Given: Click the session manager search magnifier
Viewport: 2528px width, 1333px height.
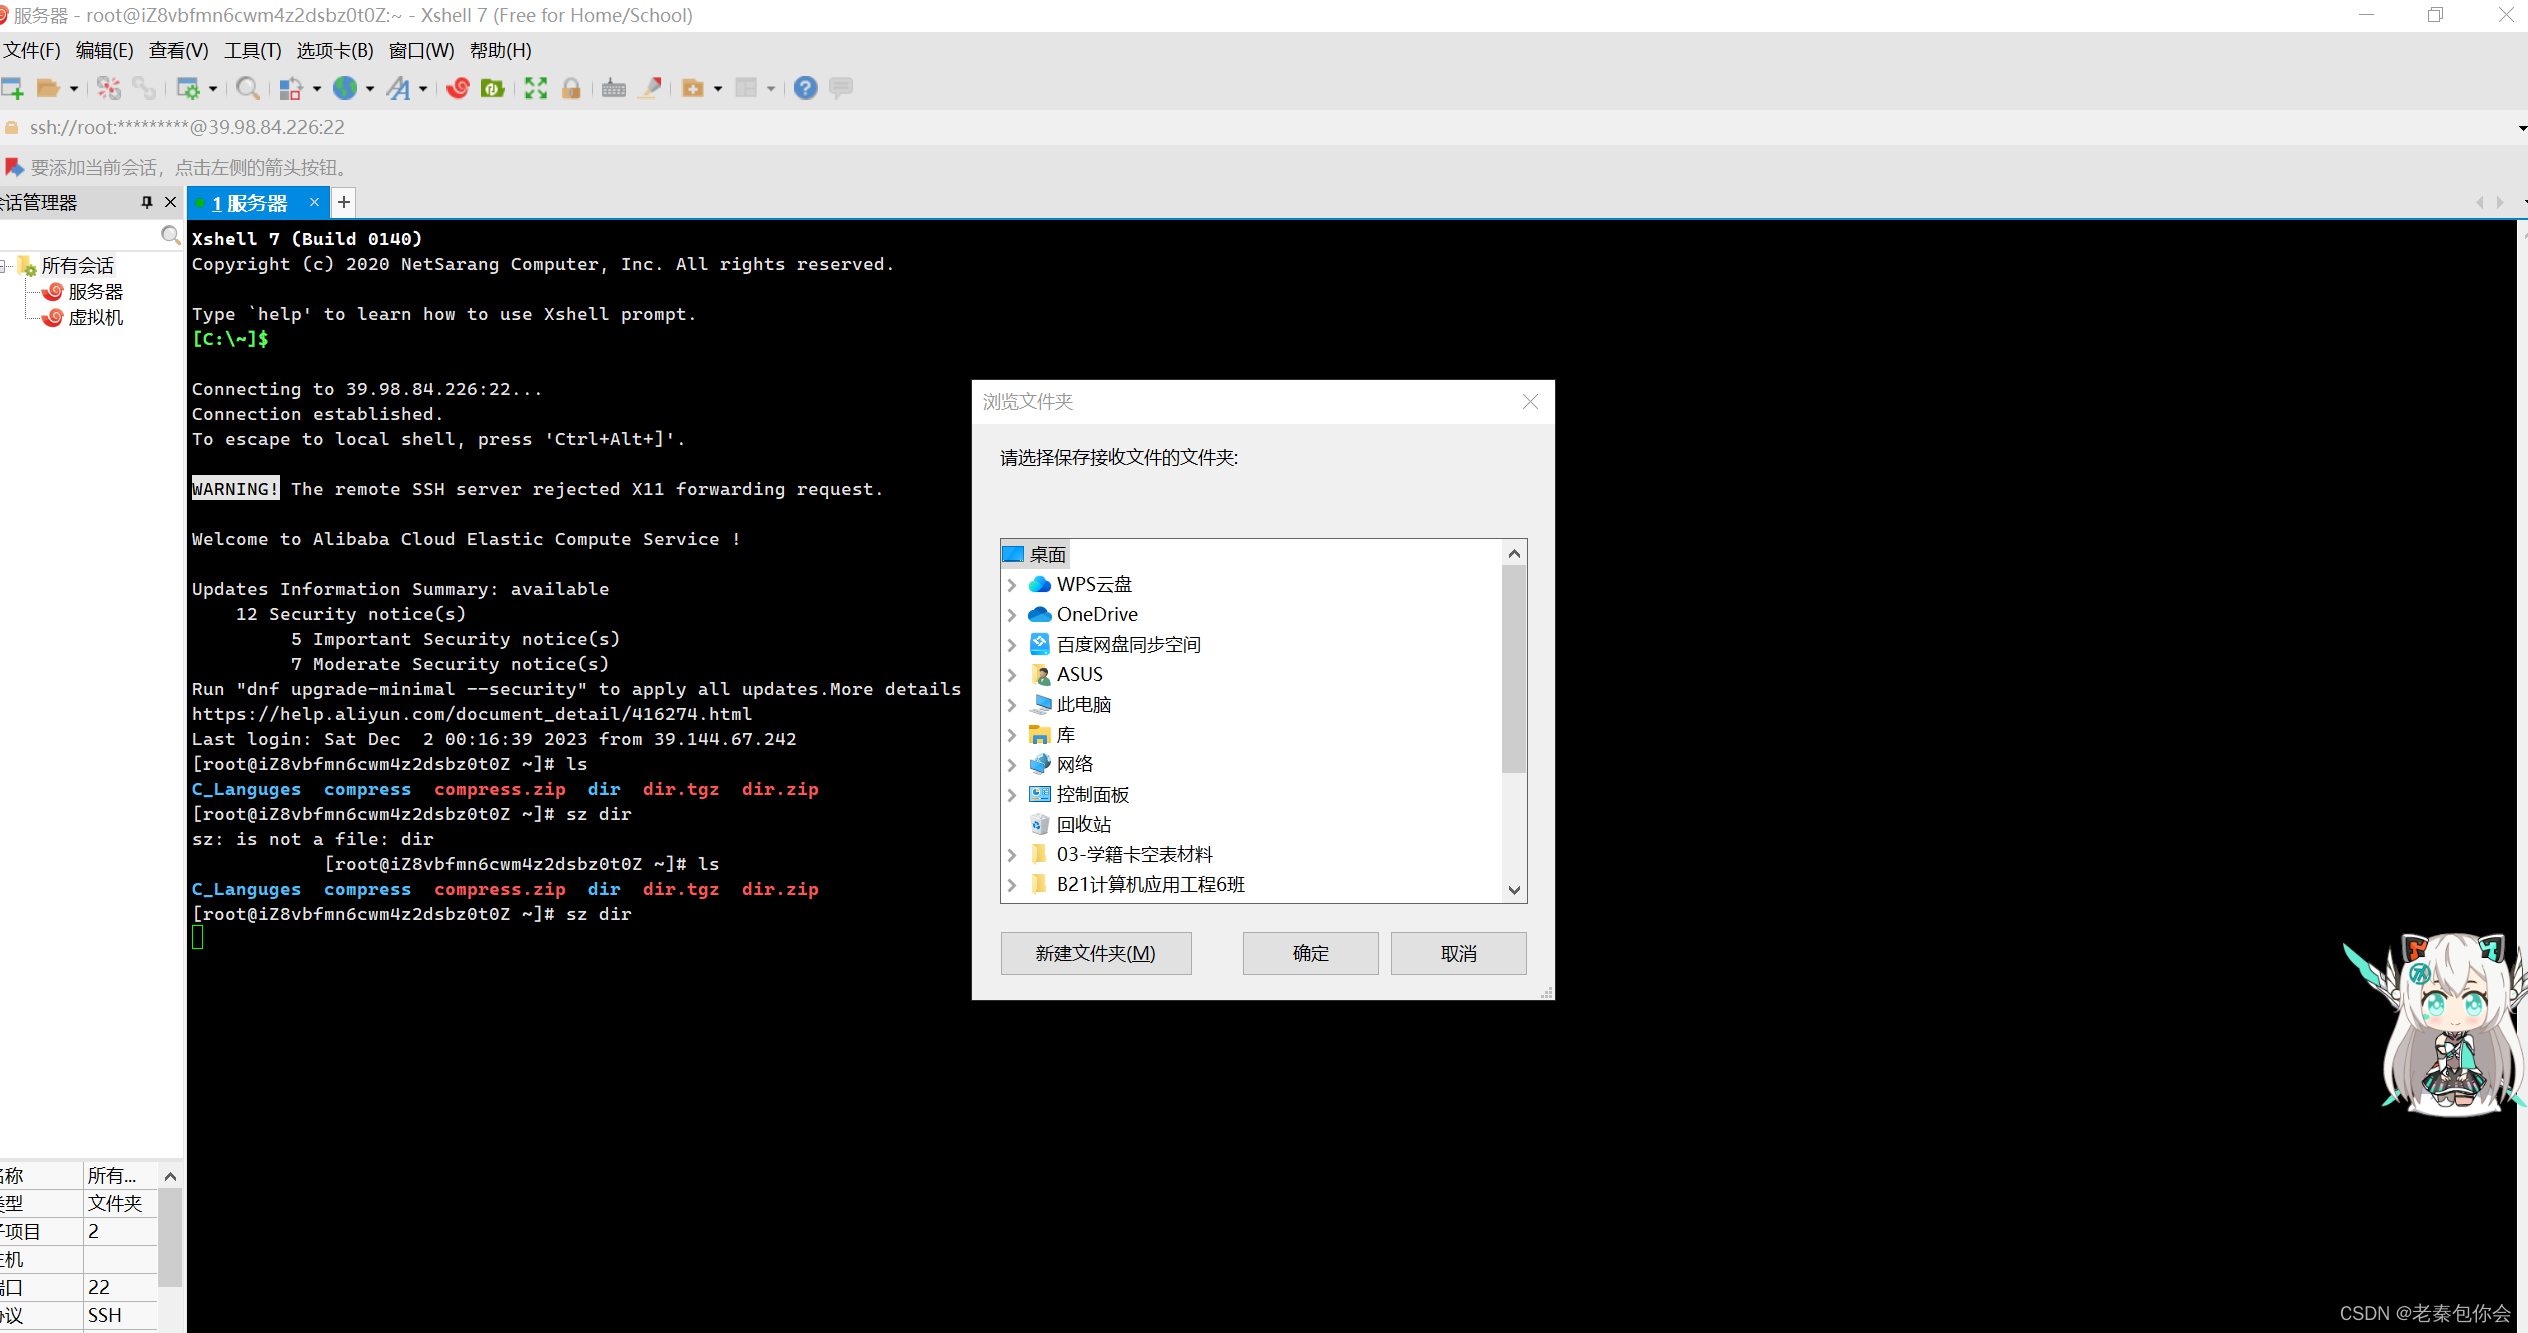Looking at the screenshot, I should (x=171, y=235).
